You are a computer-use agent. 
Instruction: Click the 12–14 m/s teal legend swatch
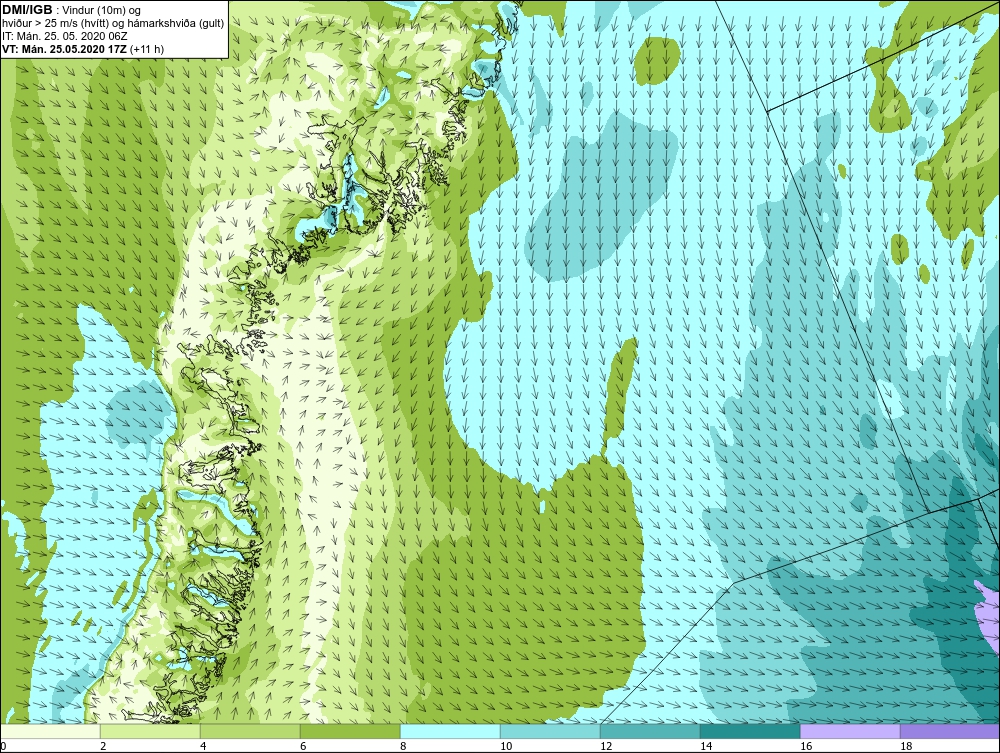(650, 731)
